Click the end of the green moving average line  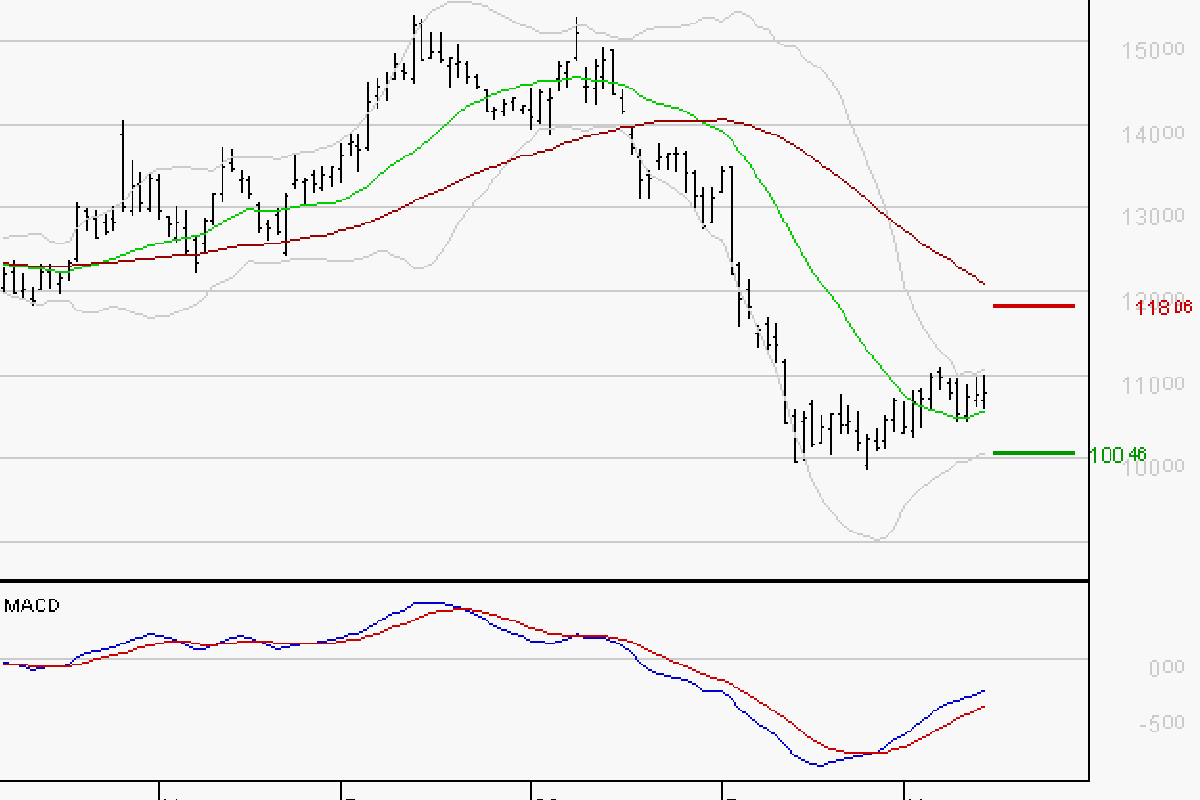pyautogui.click(x=984, y=410)
